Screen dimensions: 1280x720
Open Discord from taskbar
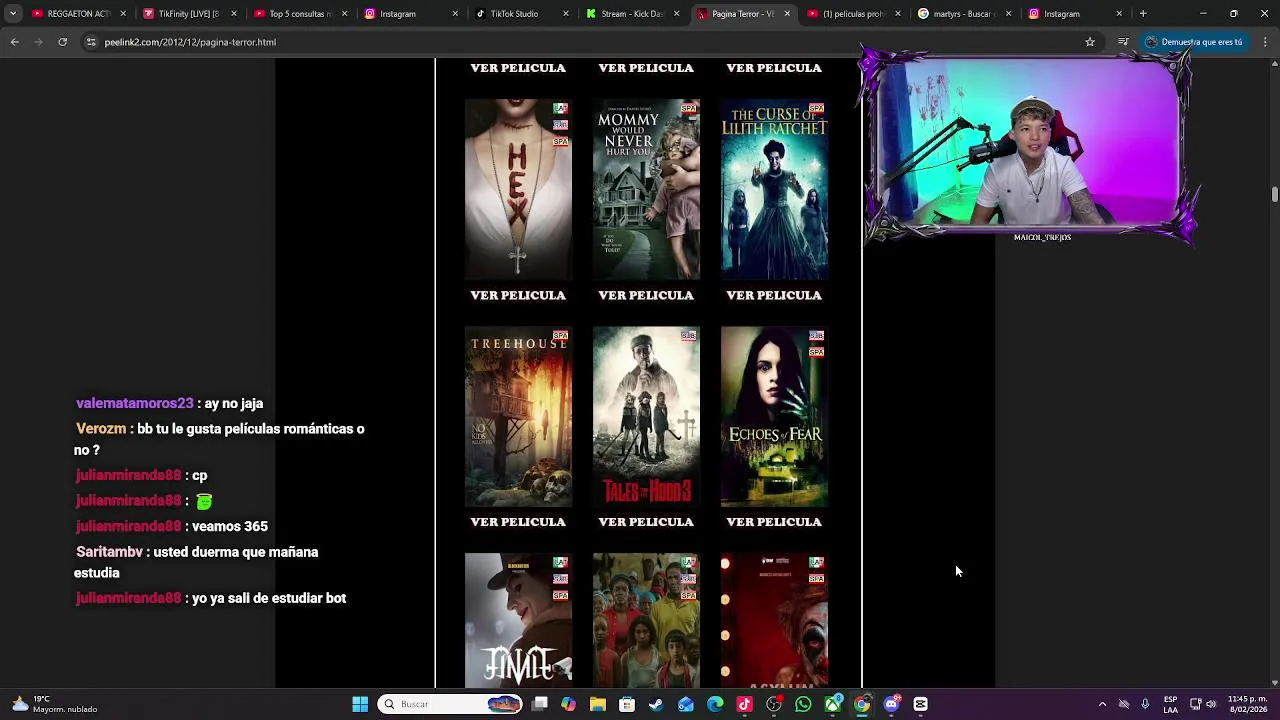point(891,704)
